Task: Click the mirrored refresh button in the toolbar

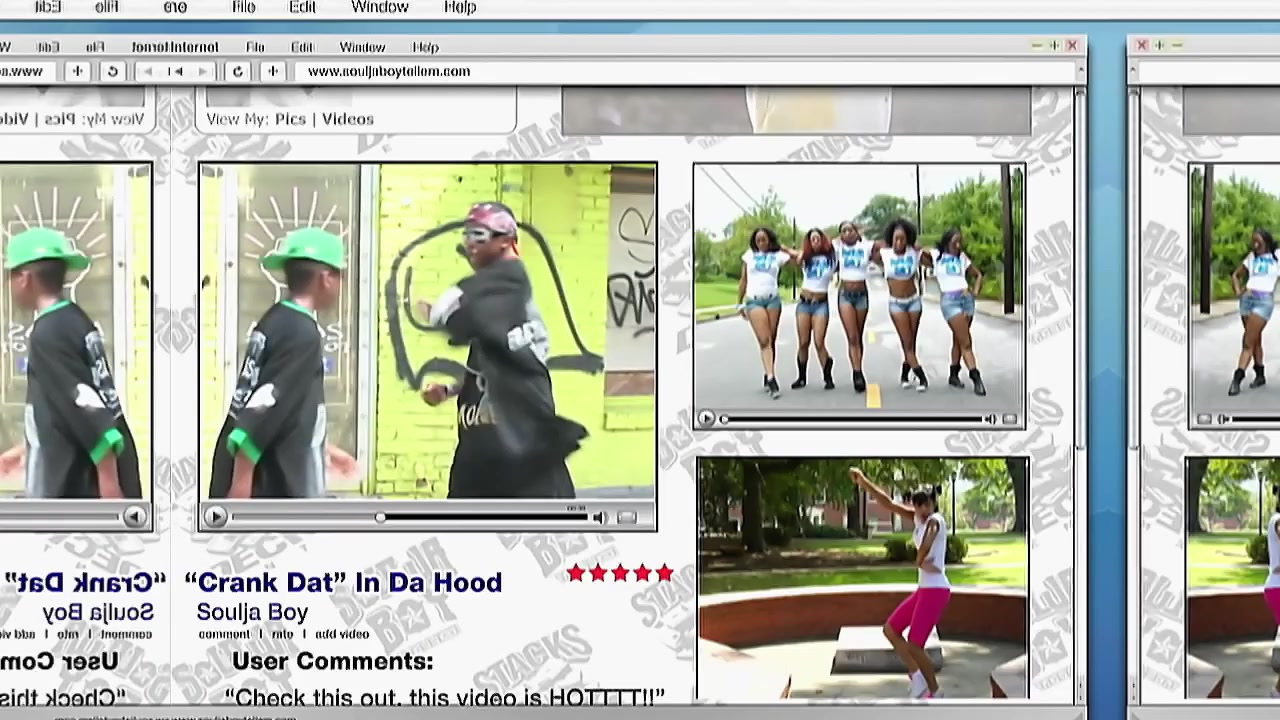Action: (x=112, y=71)
